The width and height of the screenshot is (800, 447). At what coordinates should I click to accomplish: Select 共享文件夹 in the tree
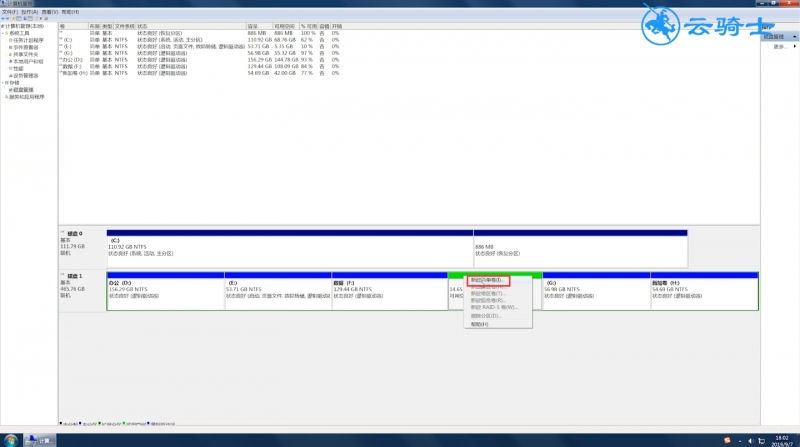[x=26, y=54]
